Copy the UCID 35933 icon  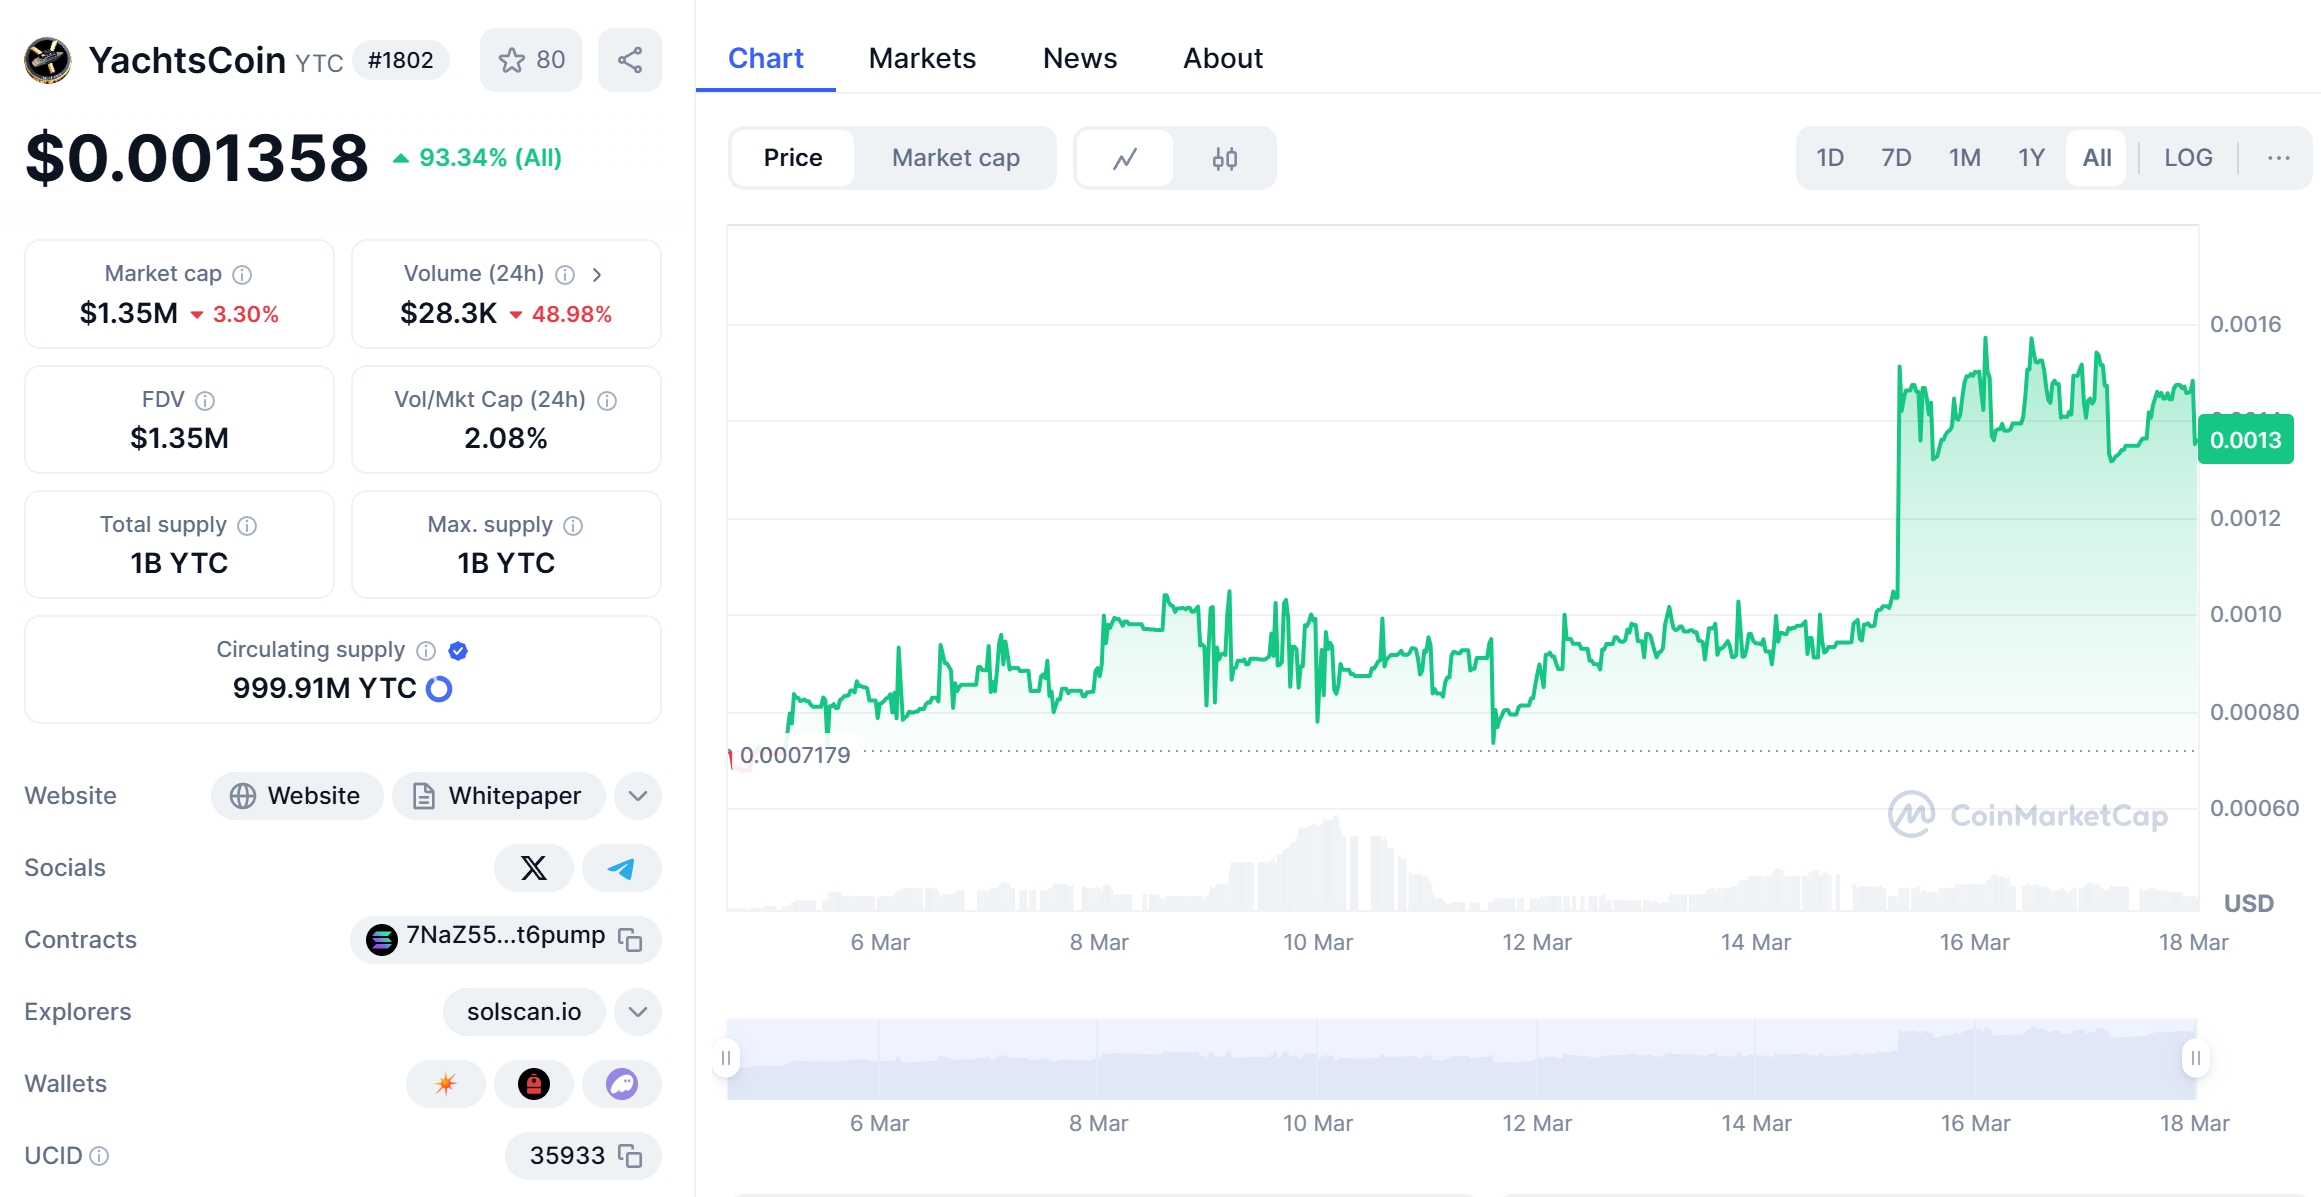(x=630, y=1156)
